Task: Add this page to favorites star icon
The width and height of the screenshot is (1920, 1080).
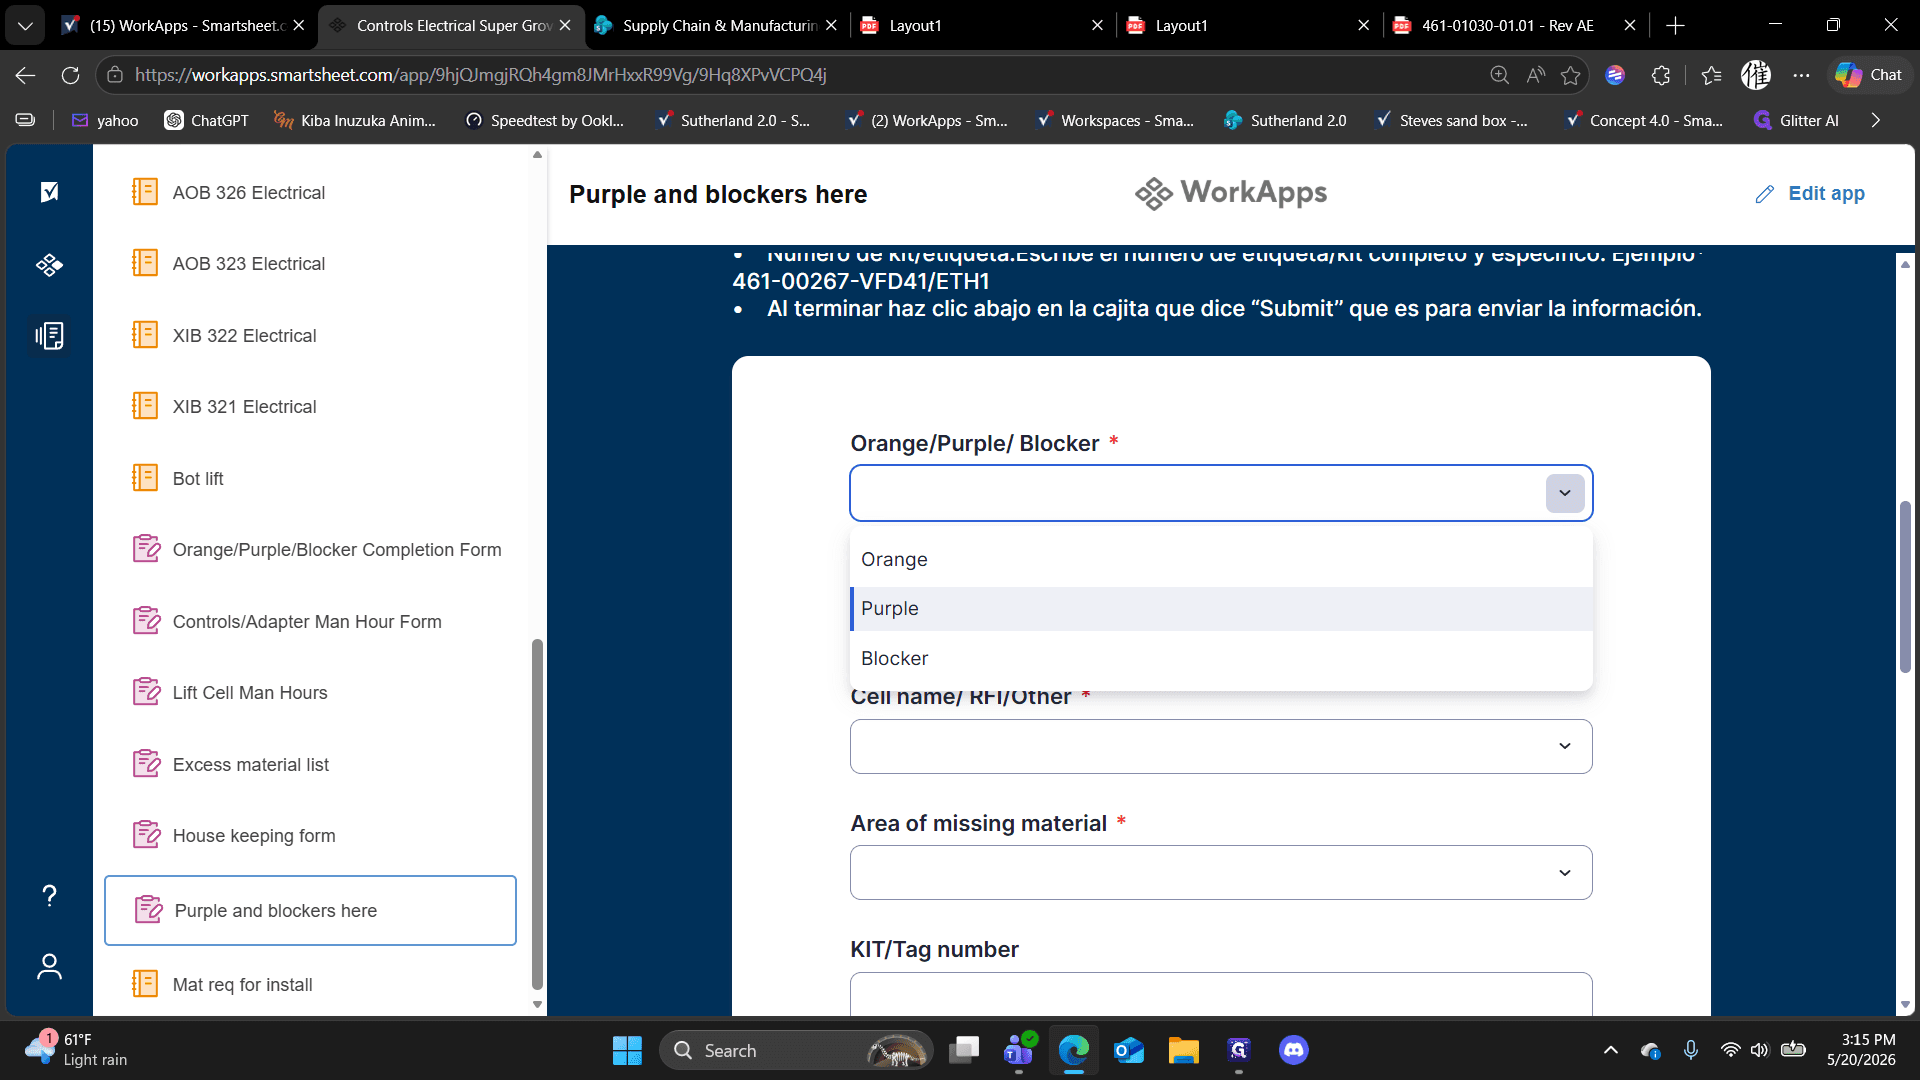Action: 1571,75
